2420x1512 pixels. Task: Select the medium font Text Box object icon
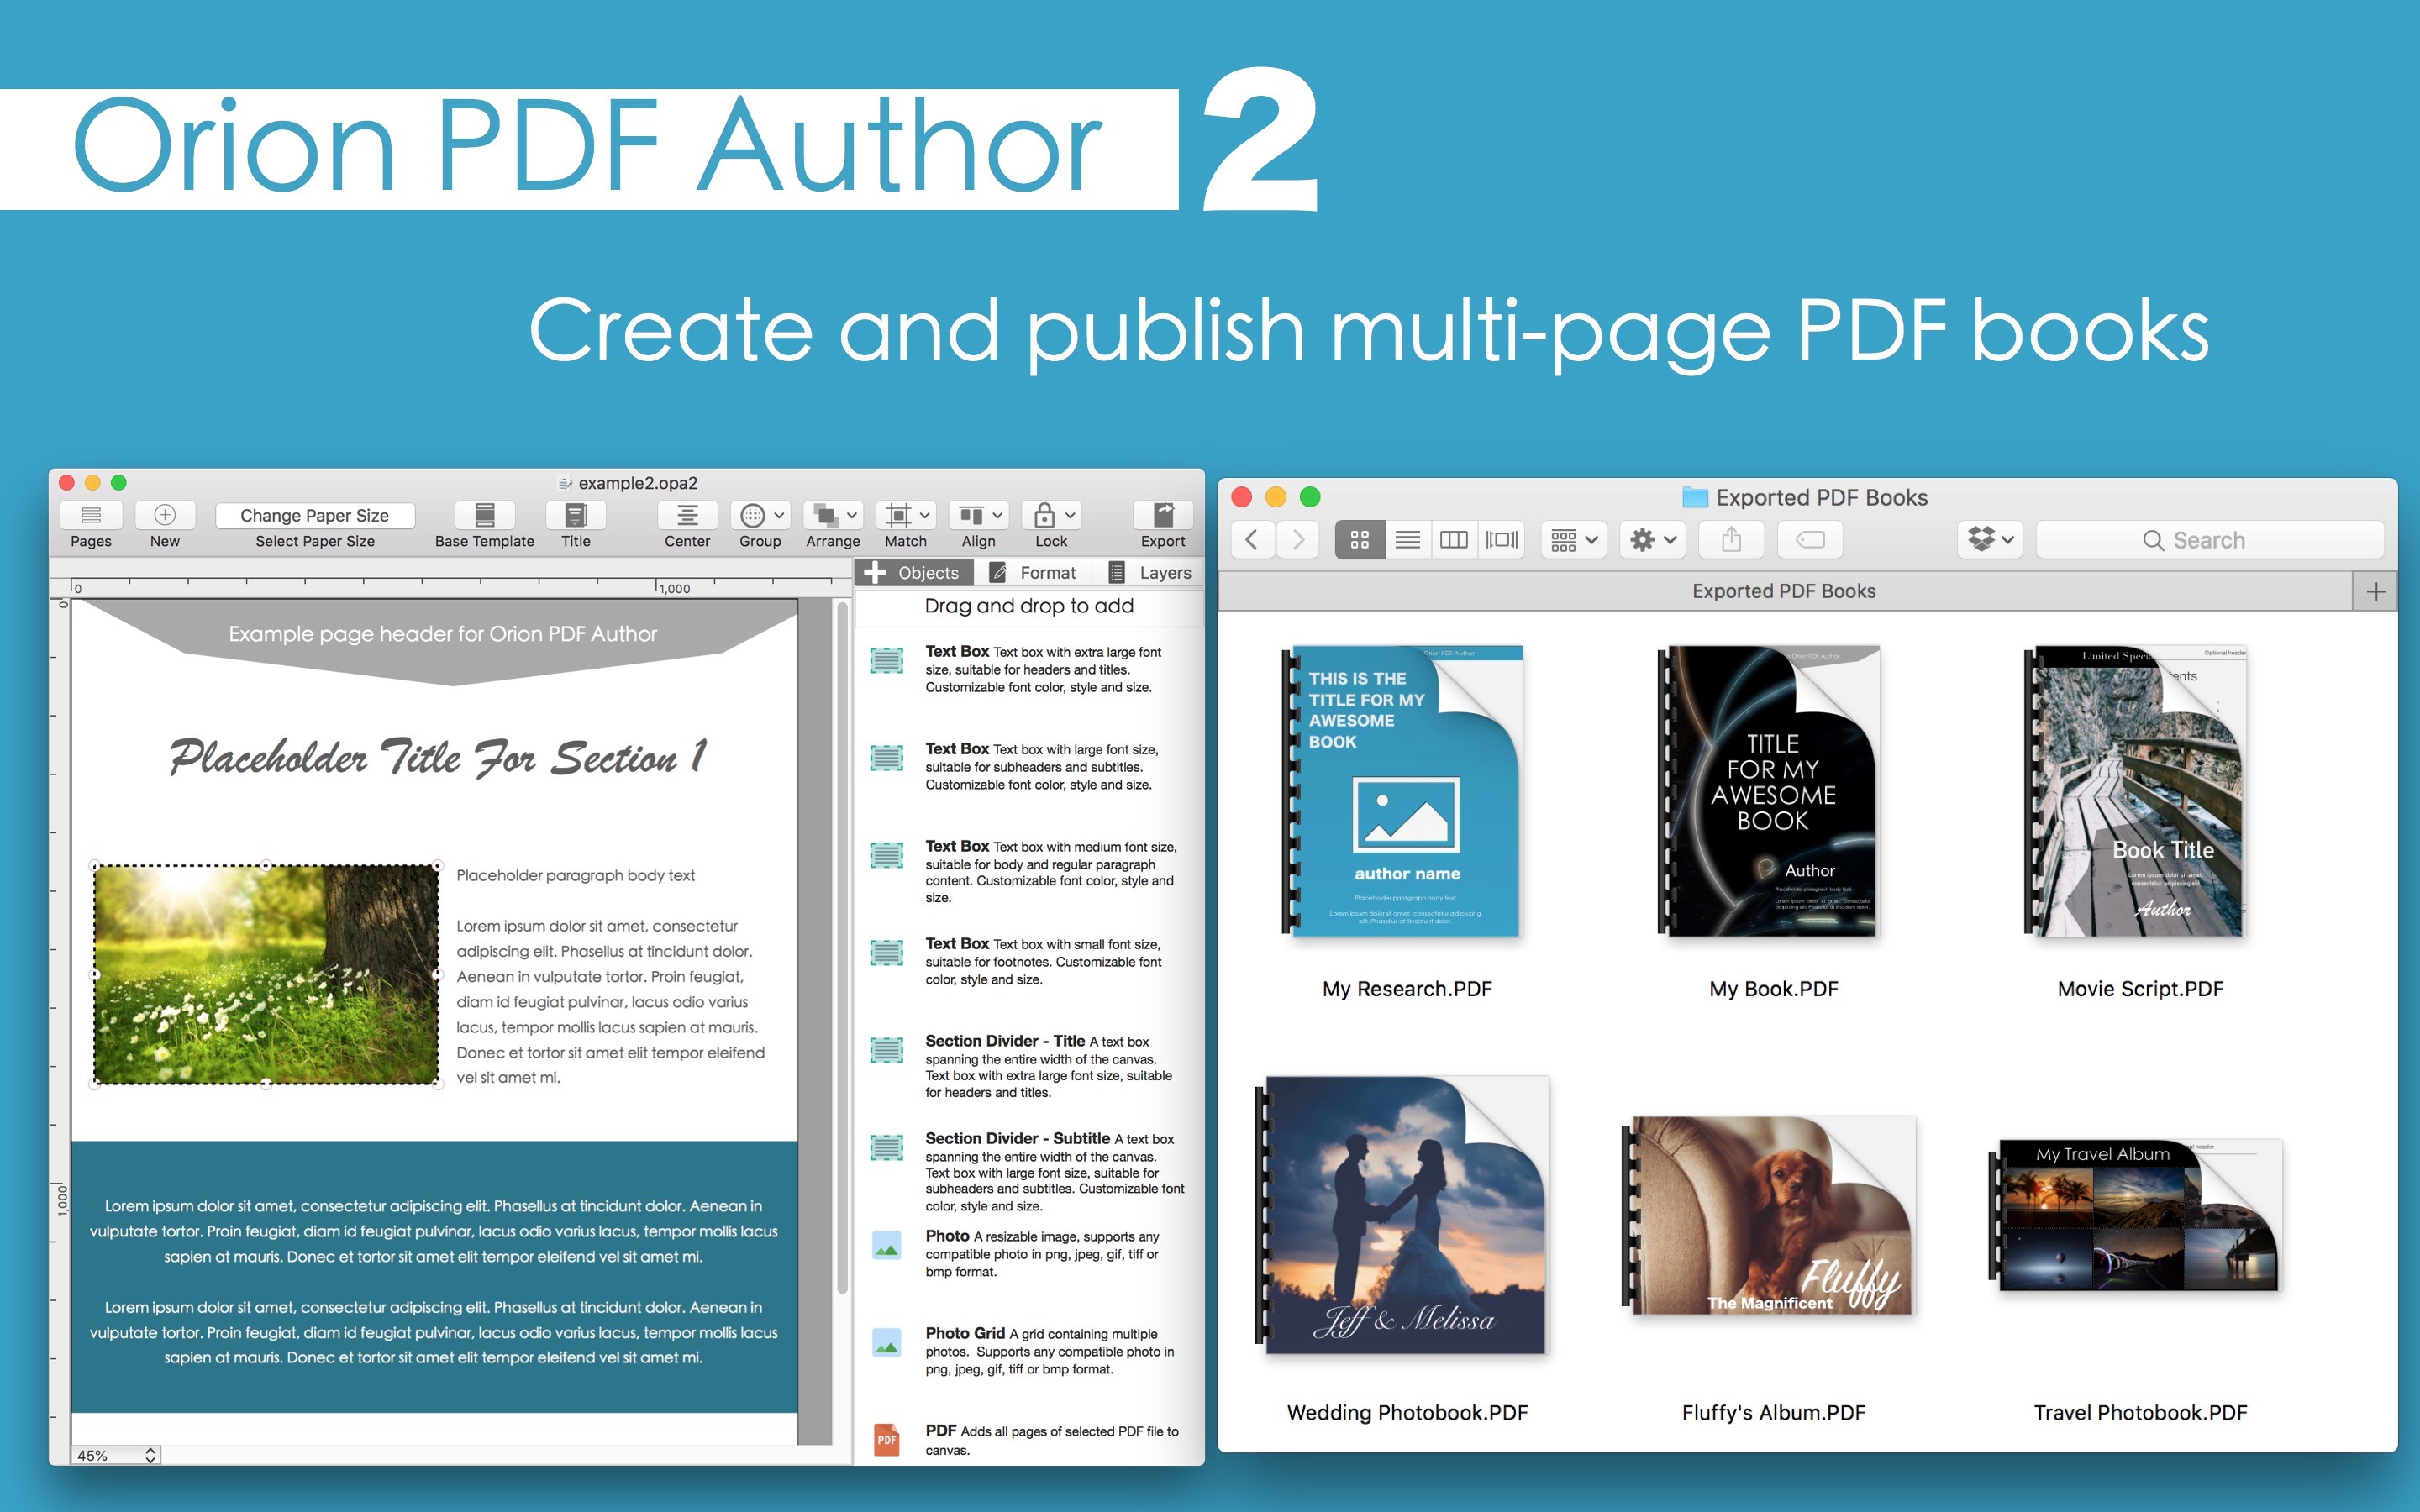point(887,856)
